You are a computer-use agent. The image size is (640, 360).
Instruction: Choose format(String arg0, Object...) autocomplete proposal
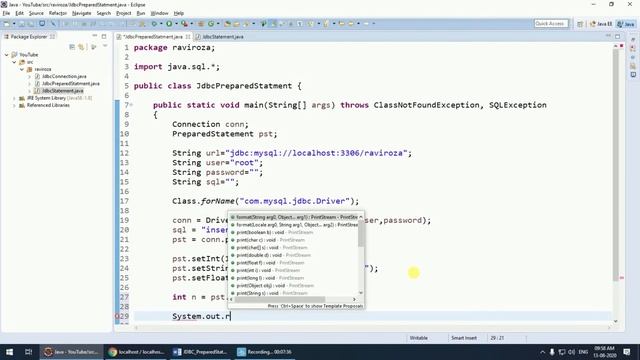294,217
